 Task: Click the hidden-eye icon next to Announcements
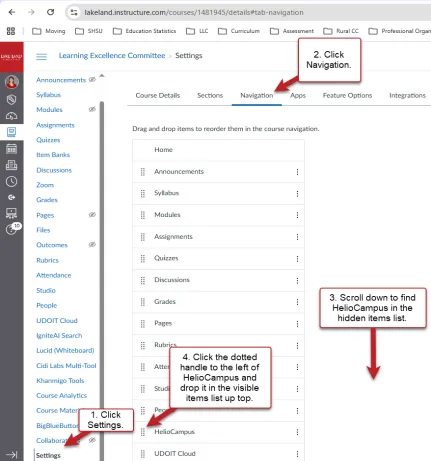coord(92,80)
